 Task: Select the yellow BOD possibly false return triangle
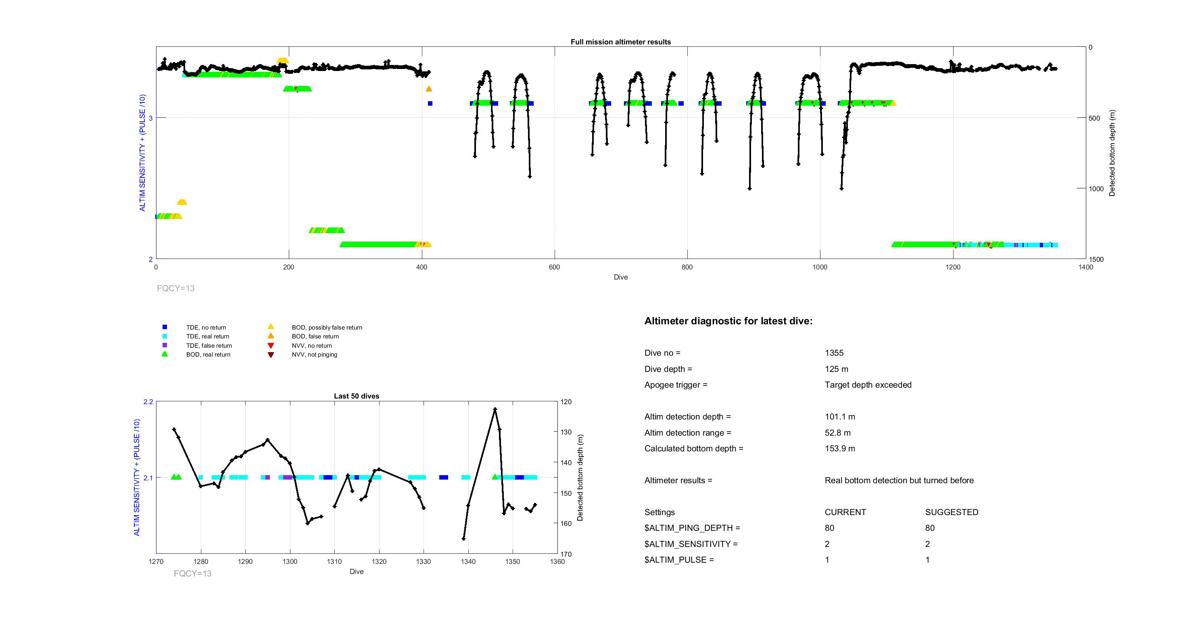point(270,327)
